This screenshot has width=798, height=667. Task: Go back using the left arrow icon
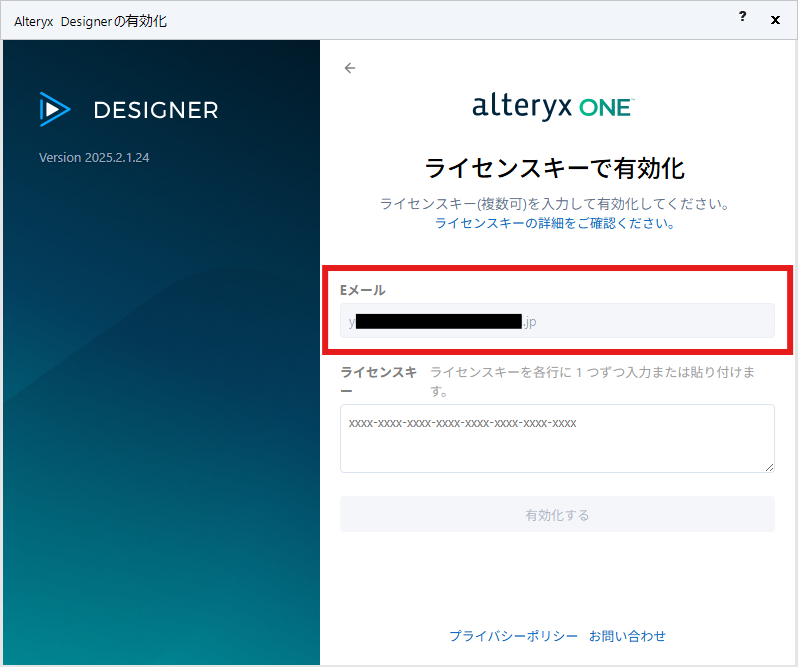350,68
